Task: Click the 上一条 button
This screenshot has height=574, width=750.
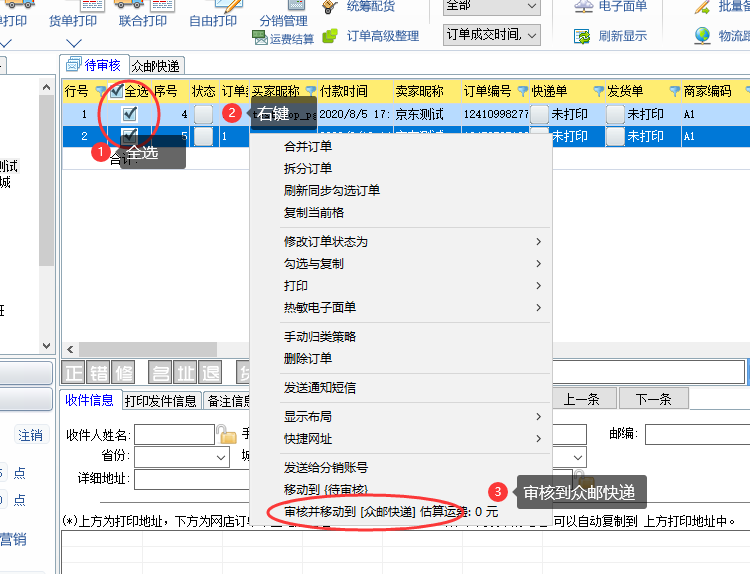Action: tap(582, 399)
